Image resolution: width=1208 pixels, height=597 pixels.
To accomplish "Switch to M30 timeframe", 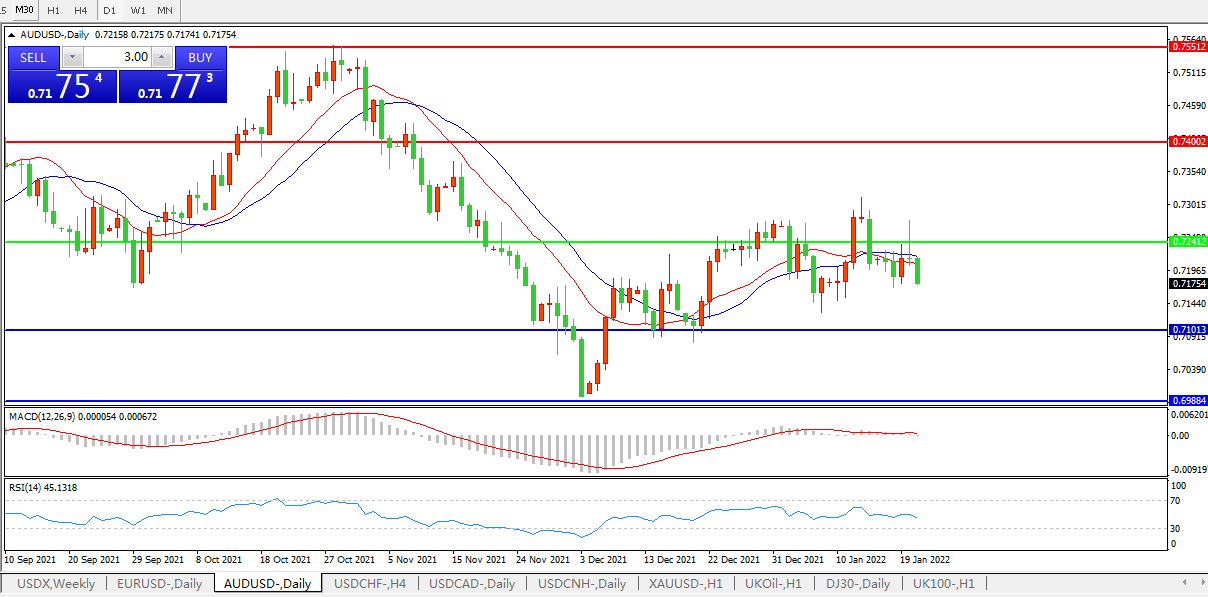I will click(x=24, y=10).
